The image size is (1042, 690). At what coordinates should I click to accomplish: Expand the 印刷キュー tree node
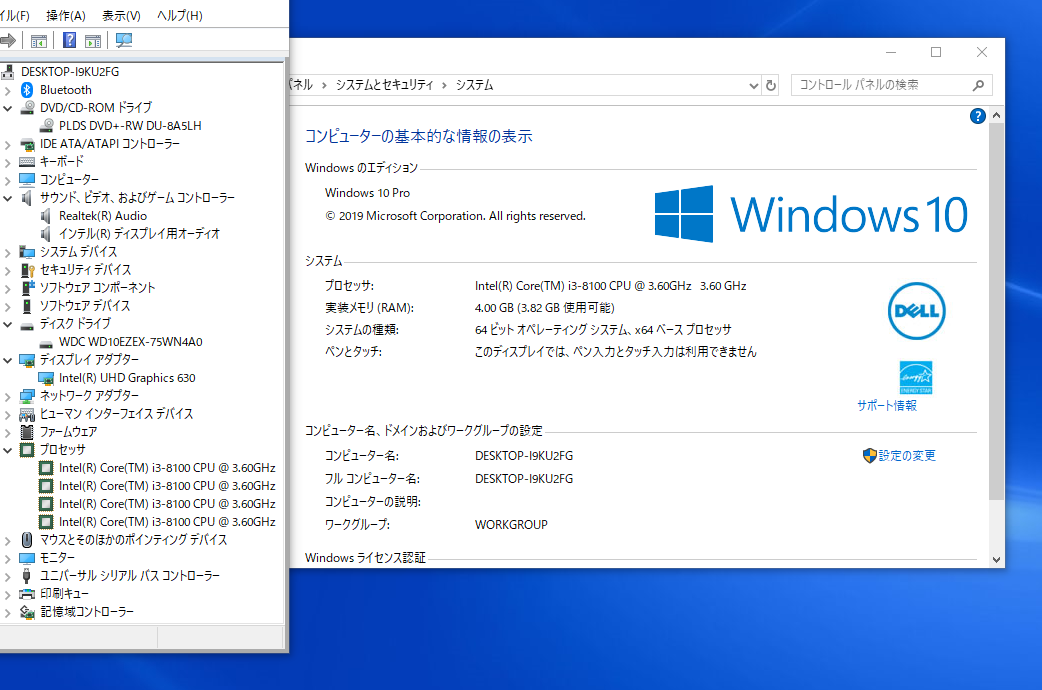(x=8, y=594)
